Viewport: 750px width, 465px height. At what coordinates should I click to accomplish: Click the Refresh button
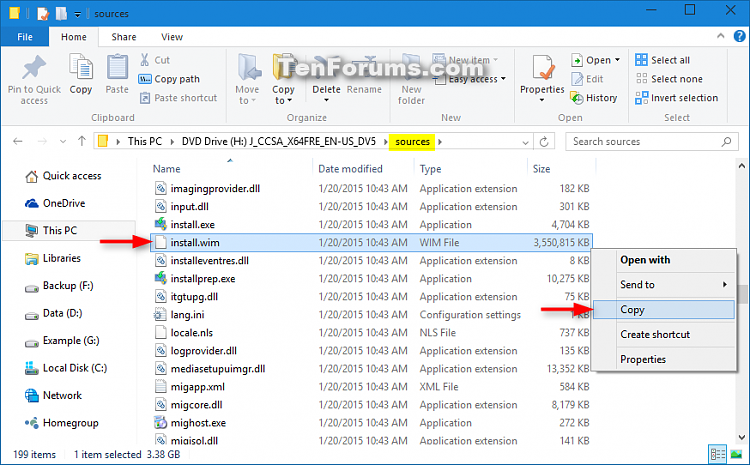tap(544, 142)
